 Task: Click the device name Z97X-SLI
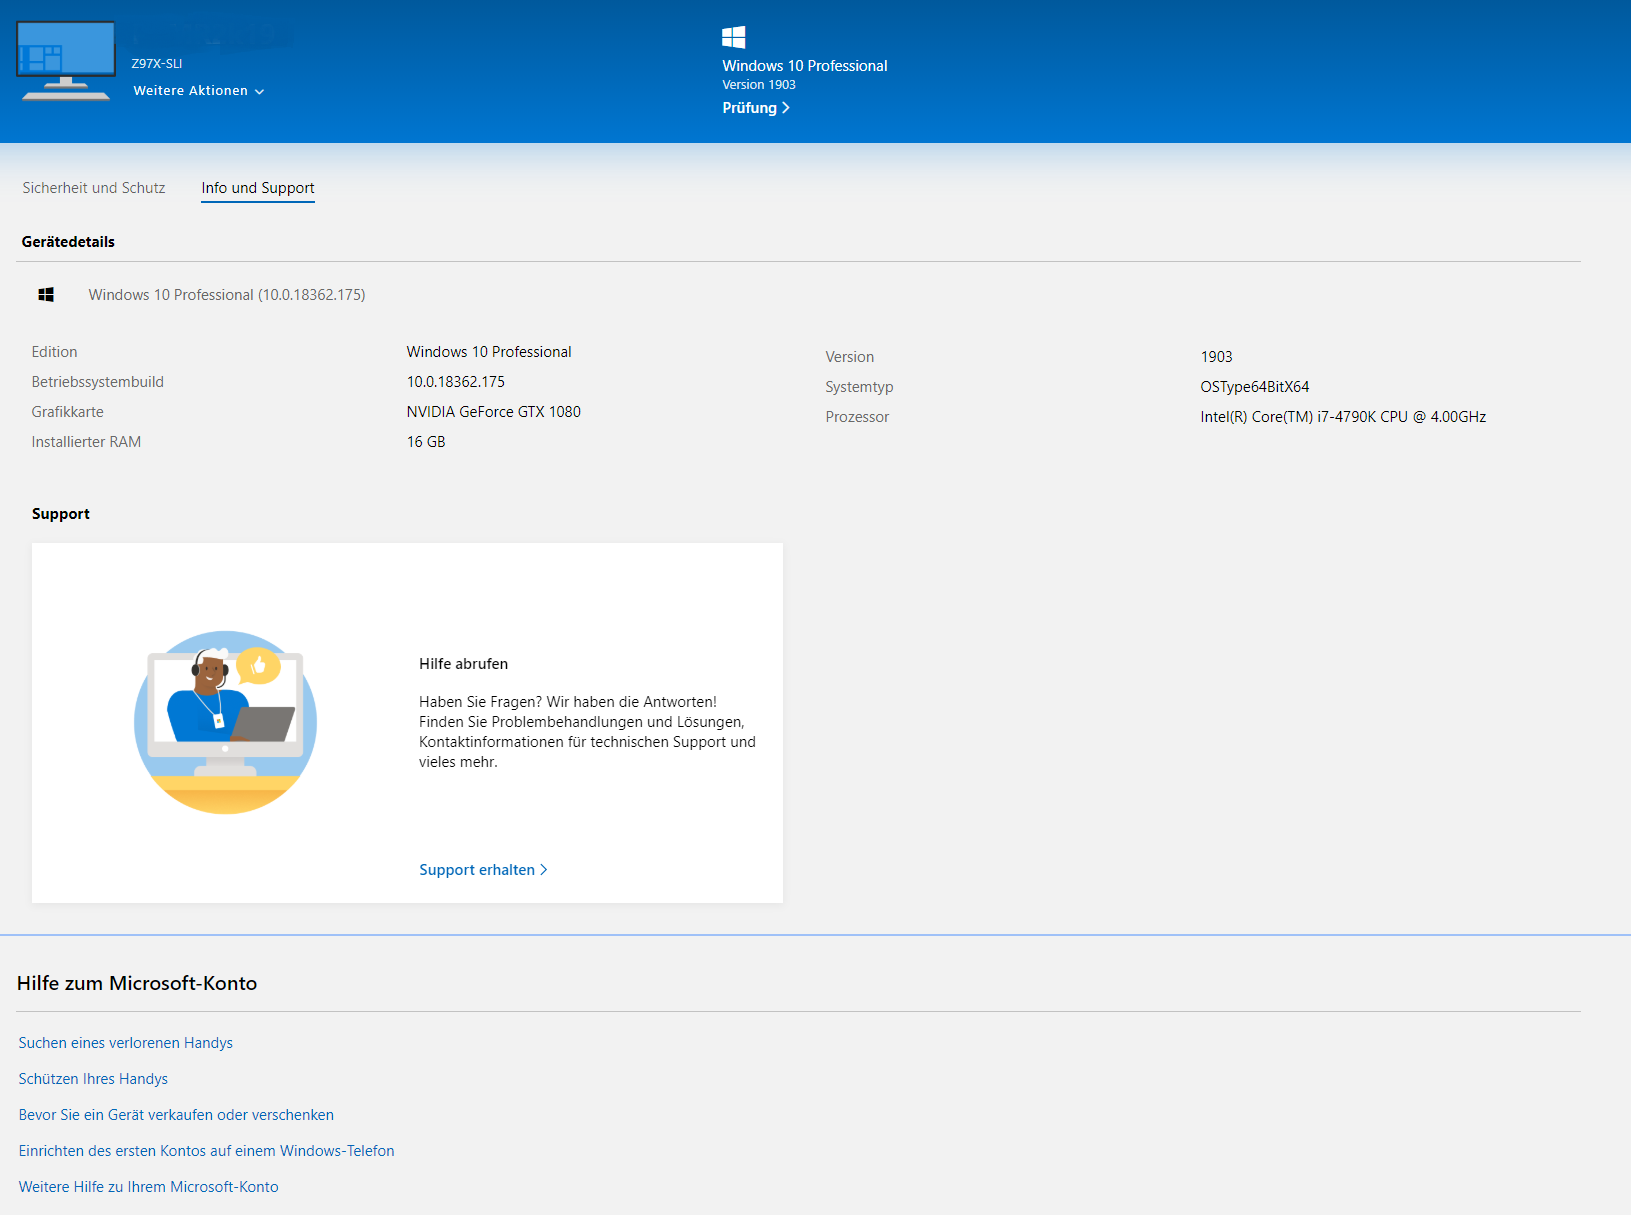click(157, 64)
